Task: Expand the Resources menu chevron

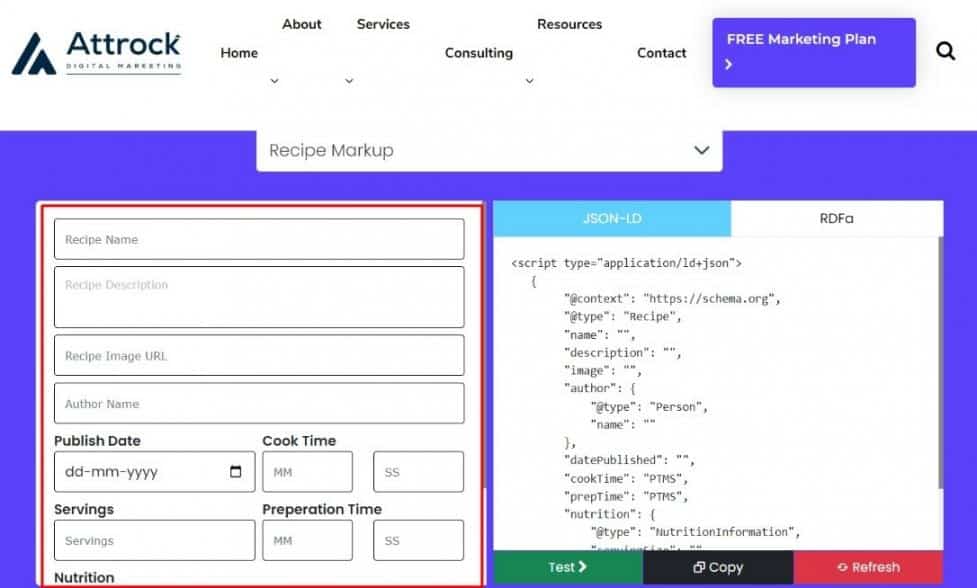Action: click(529, 81)
